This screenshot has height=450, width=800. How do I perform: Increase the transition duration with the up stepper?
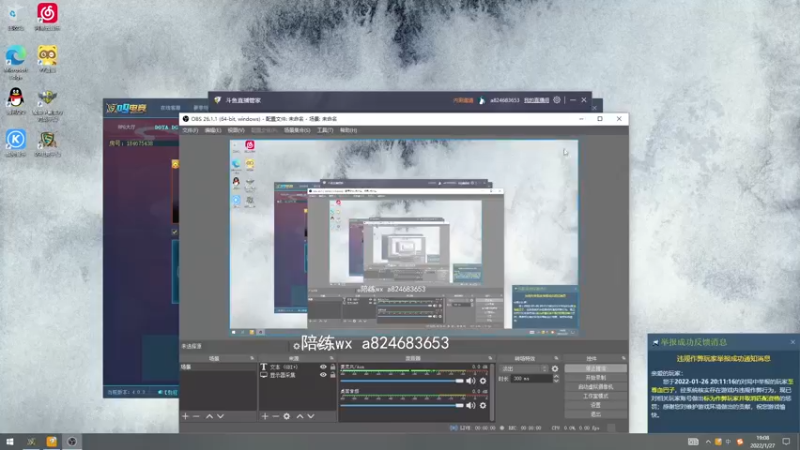(556, 377)
